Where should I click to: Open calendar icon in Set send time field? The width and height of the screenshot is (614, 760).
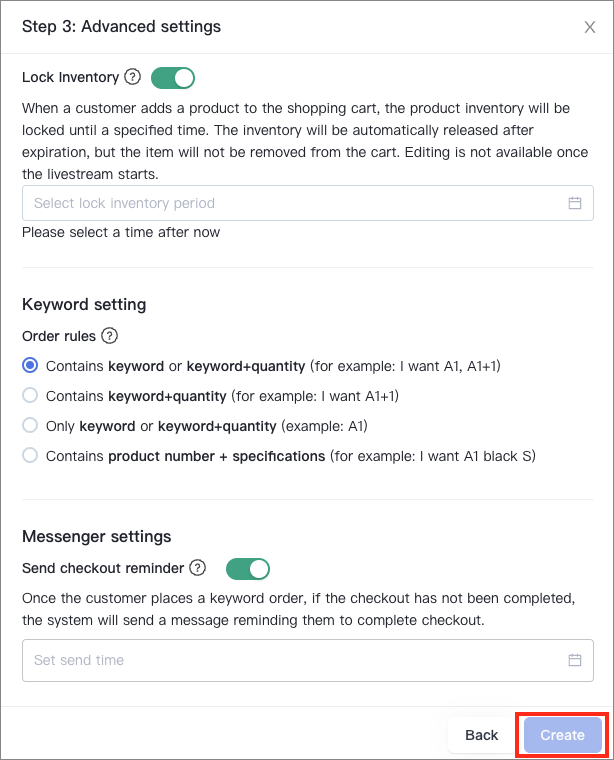575,660
